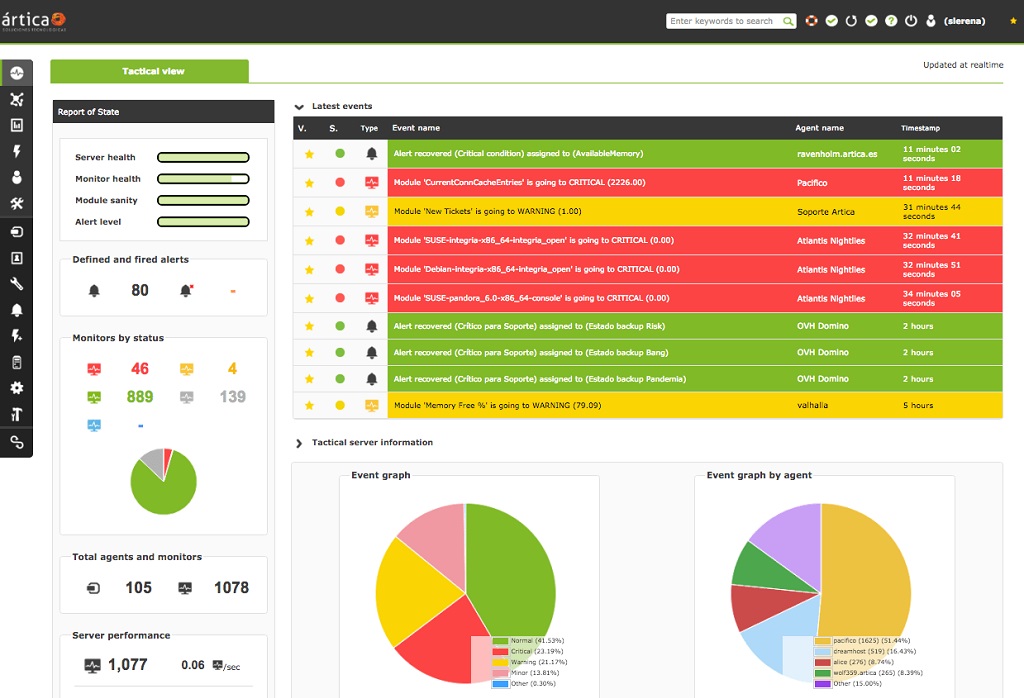Open the 'New Tickets' warning event
1024x698 pixels.
[487, 212]
